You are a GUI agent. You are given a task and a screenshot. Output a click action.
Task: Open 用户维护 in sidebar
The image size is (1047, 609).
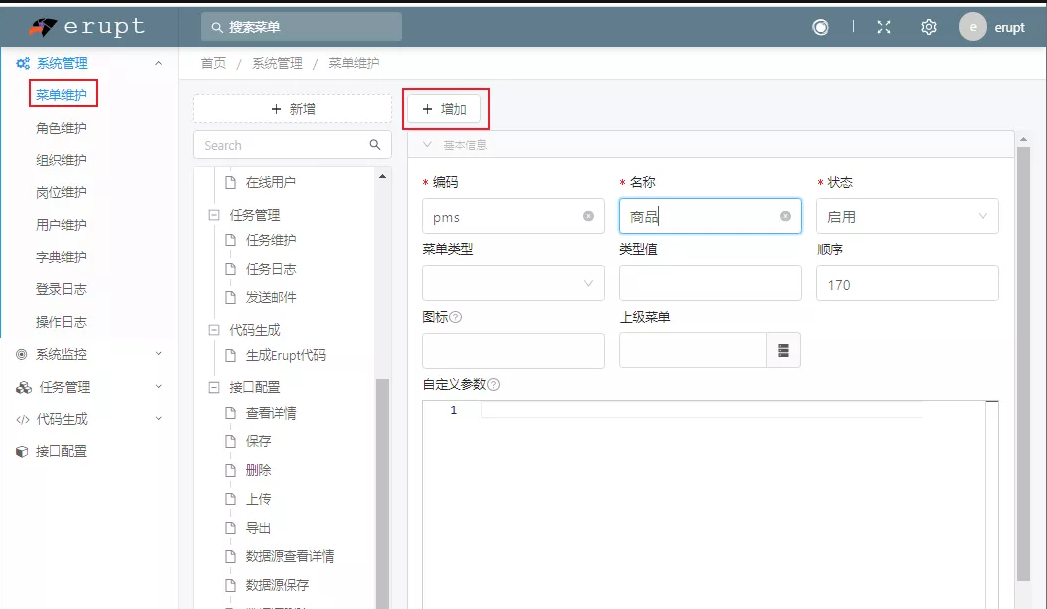tap(61, 225)
